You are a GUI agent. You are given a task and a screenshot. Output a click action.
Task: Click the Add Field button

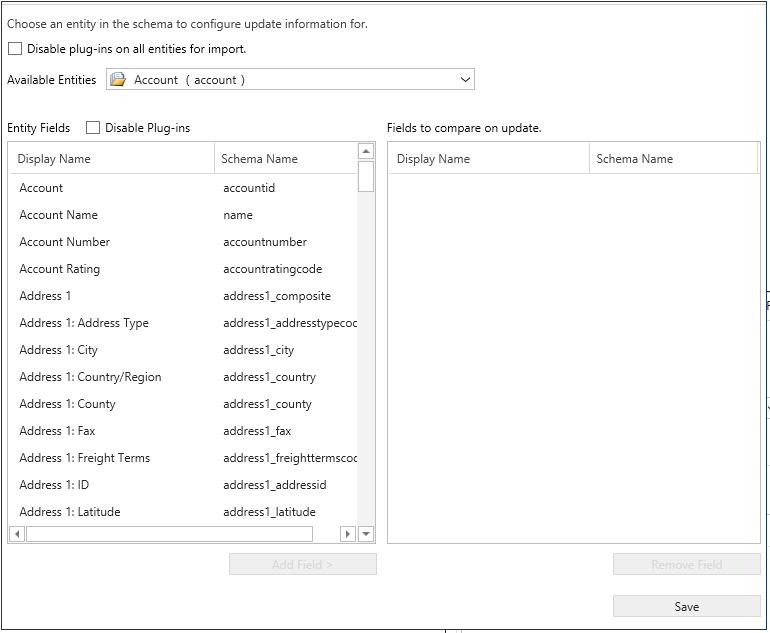(x=302, y=564)
